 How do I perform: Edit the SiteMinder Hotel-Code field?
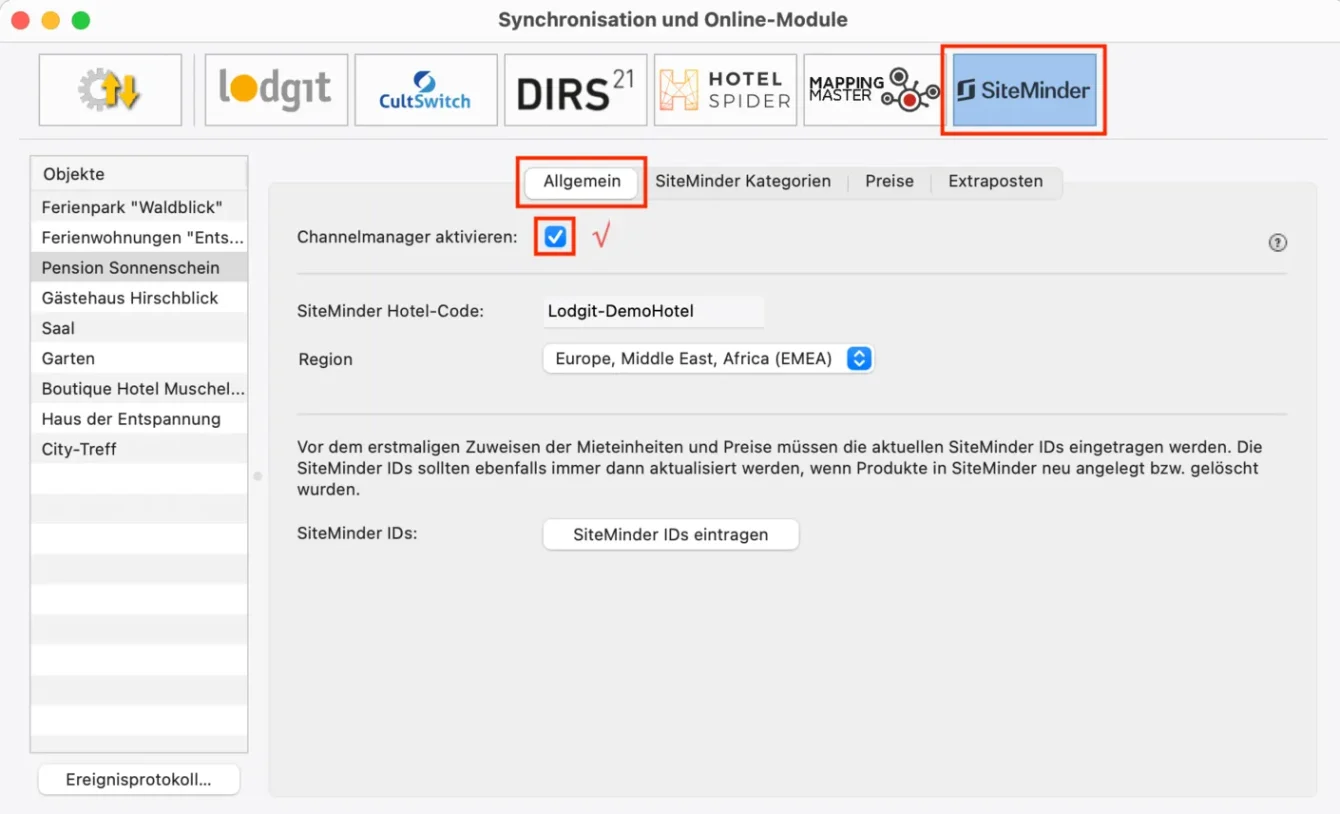(x=654, y=311)
